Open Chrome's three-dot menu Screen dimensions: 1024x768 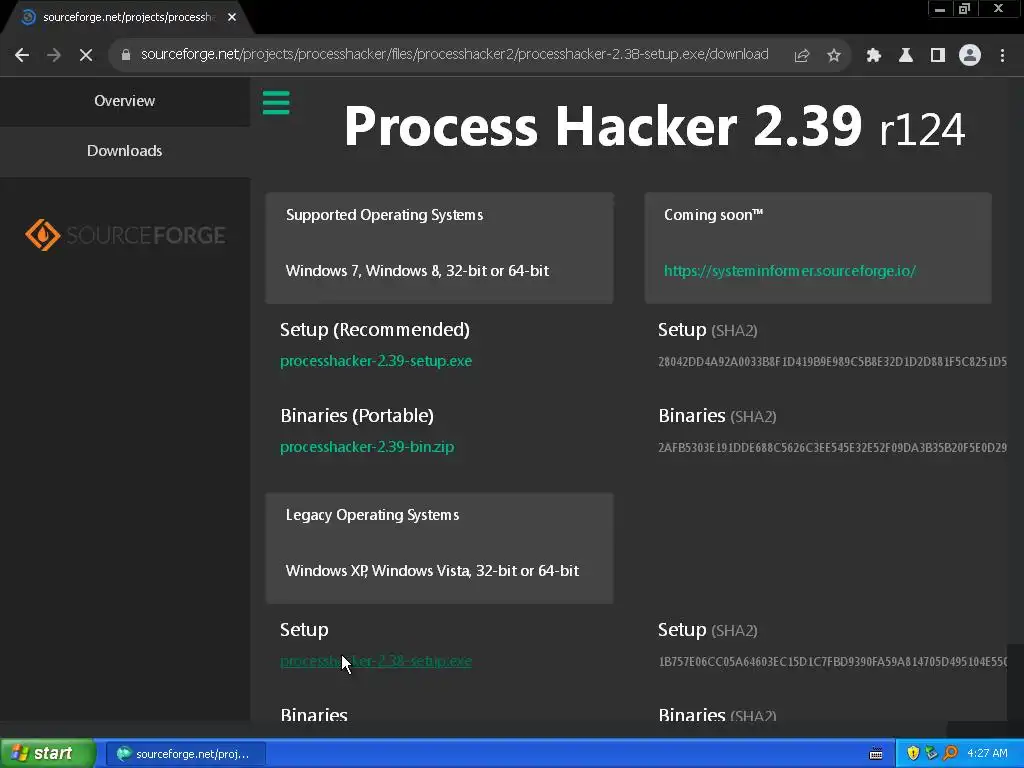[1002, 56]
